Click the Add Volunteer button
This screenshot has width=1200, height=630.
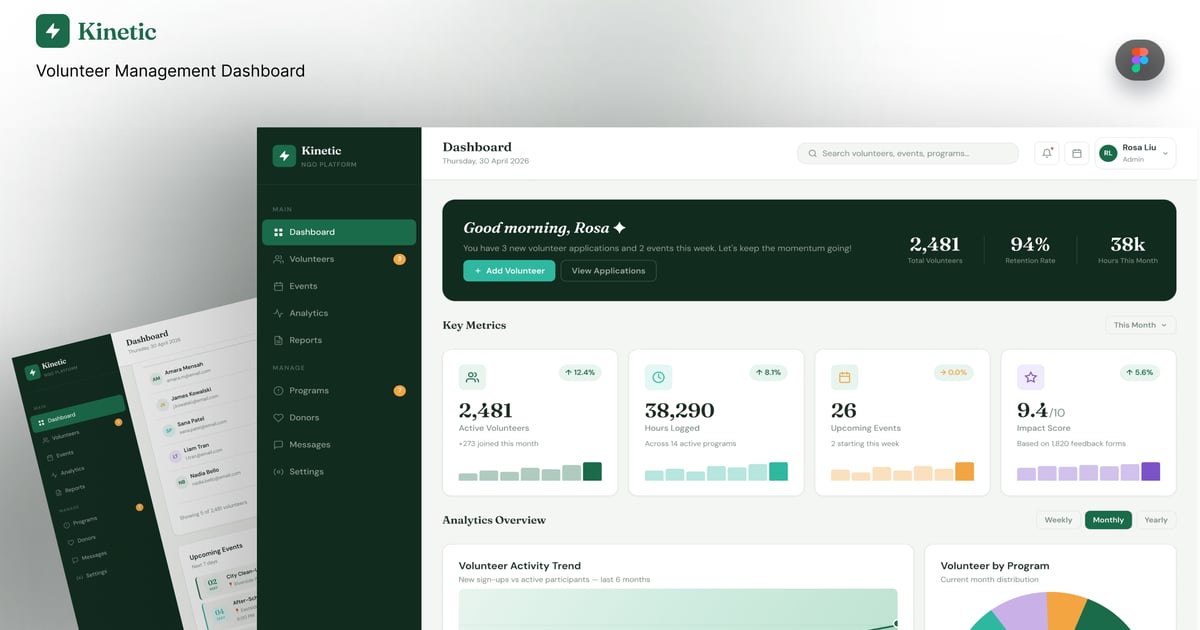click(509, 271)
